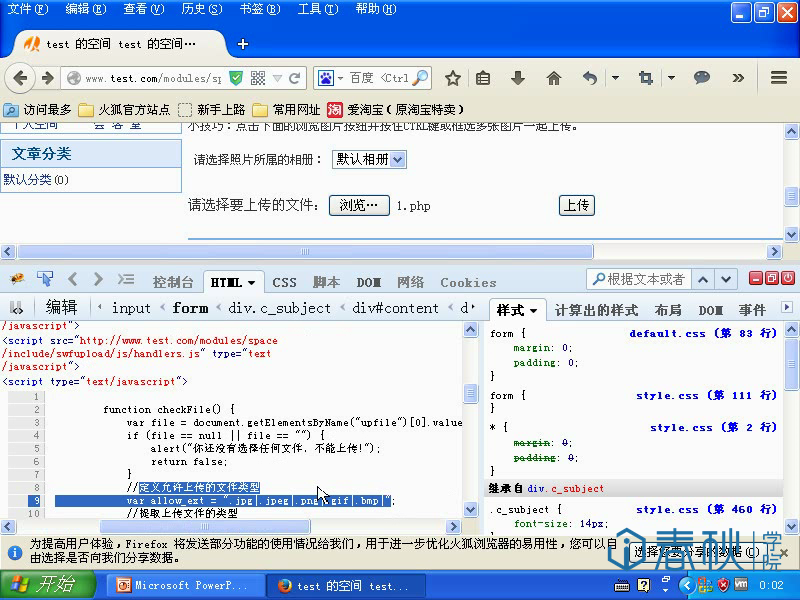This screenshot has width=800, height=600.
Task: Click the Firefox home icon
Action: [553, 76]
